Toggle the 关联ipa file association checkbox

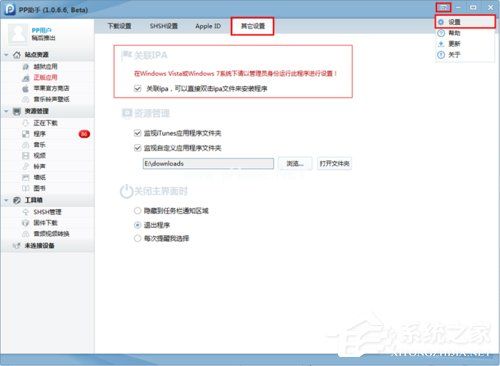[137, 89]
